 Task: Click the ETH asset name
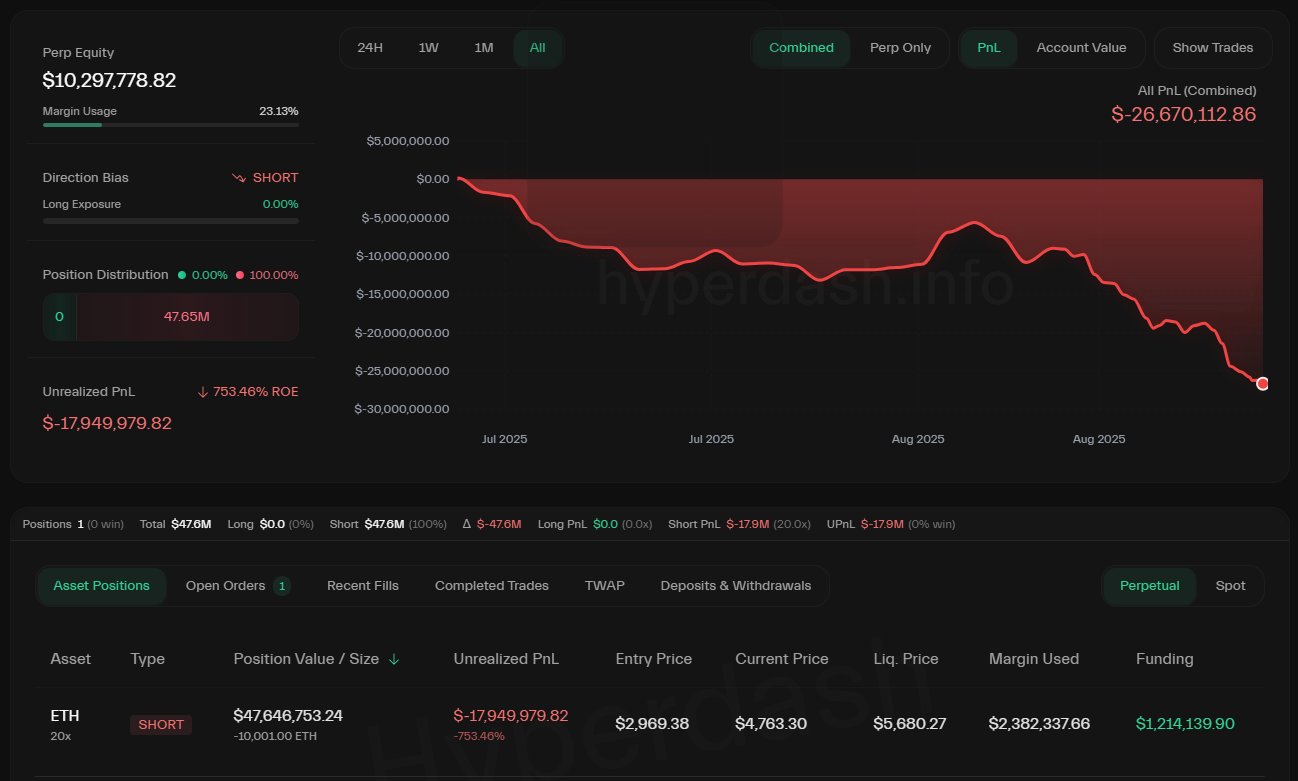[65, 716]
